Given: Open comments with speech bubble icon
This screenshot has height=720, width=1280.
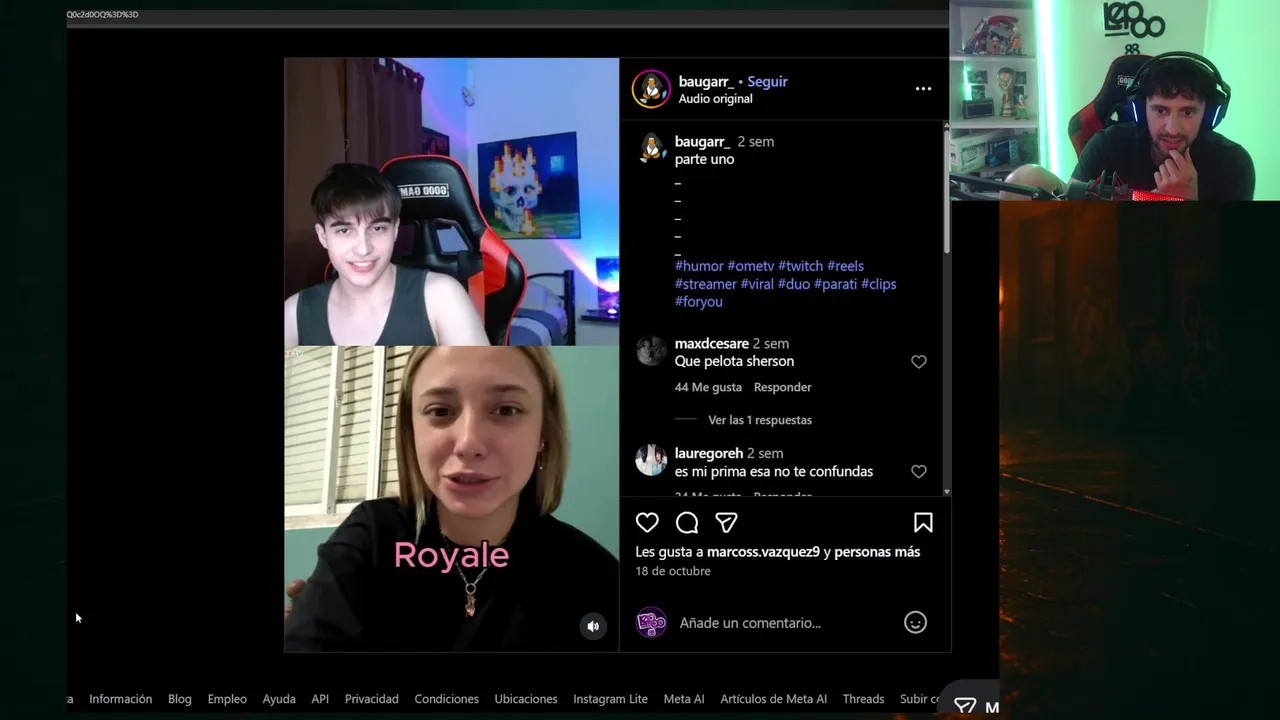Looking at the screenshot, I should point(687,522).
